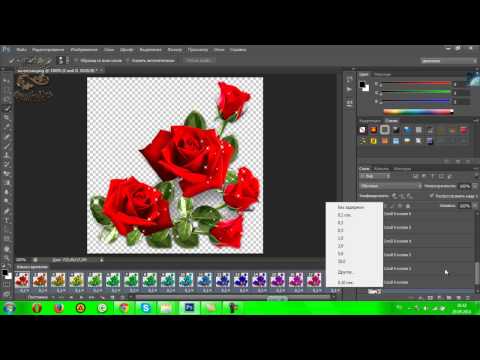This screenshot has width=480, height=360.
Task: Click the zoom percentage field in status bar
Action: [21, 260]
